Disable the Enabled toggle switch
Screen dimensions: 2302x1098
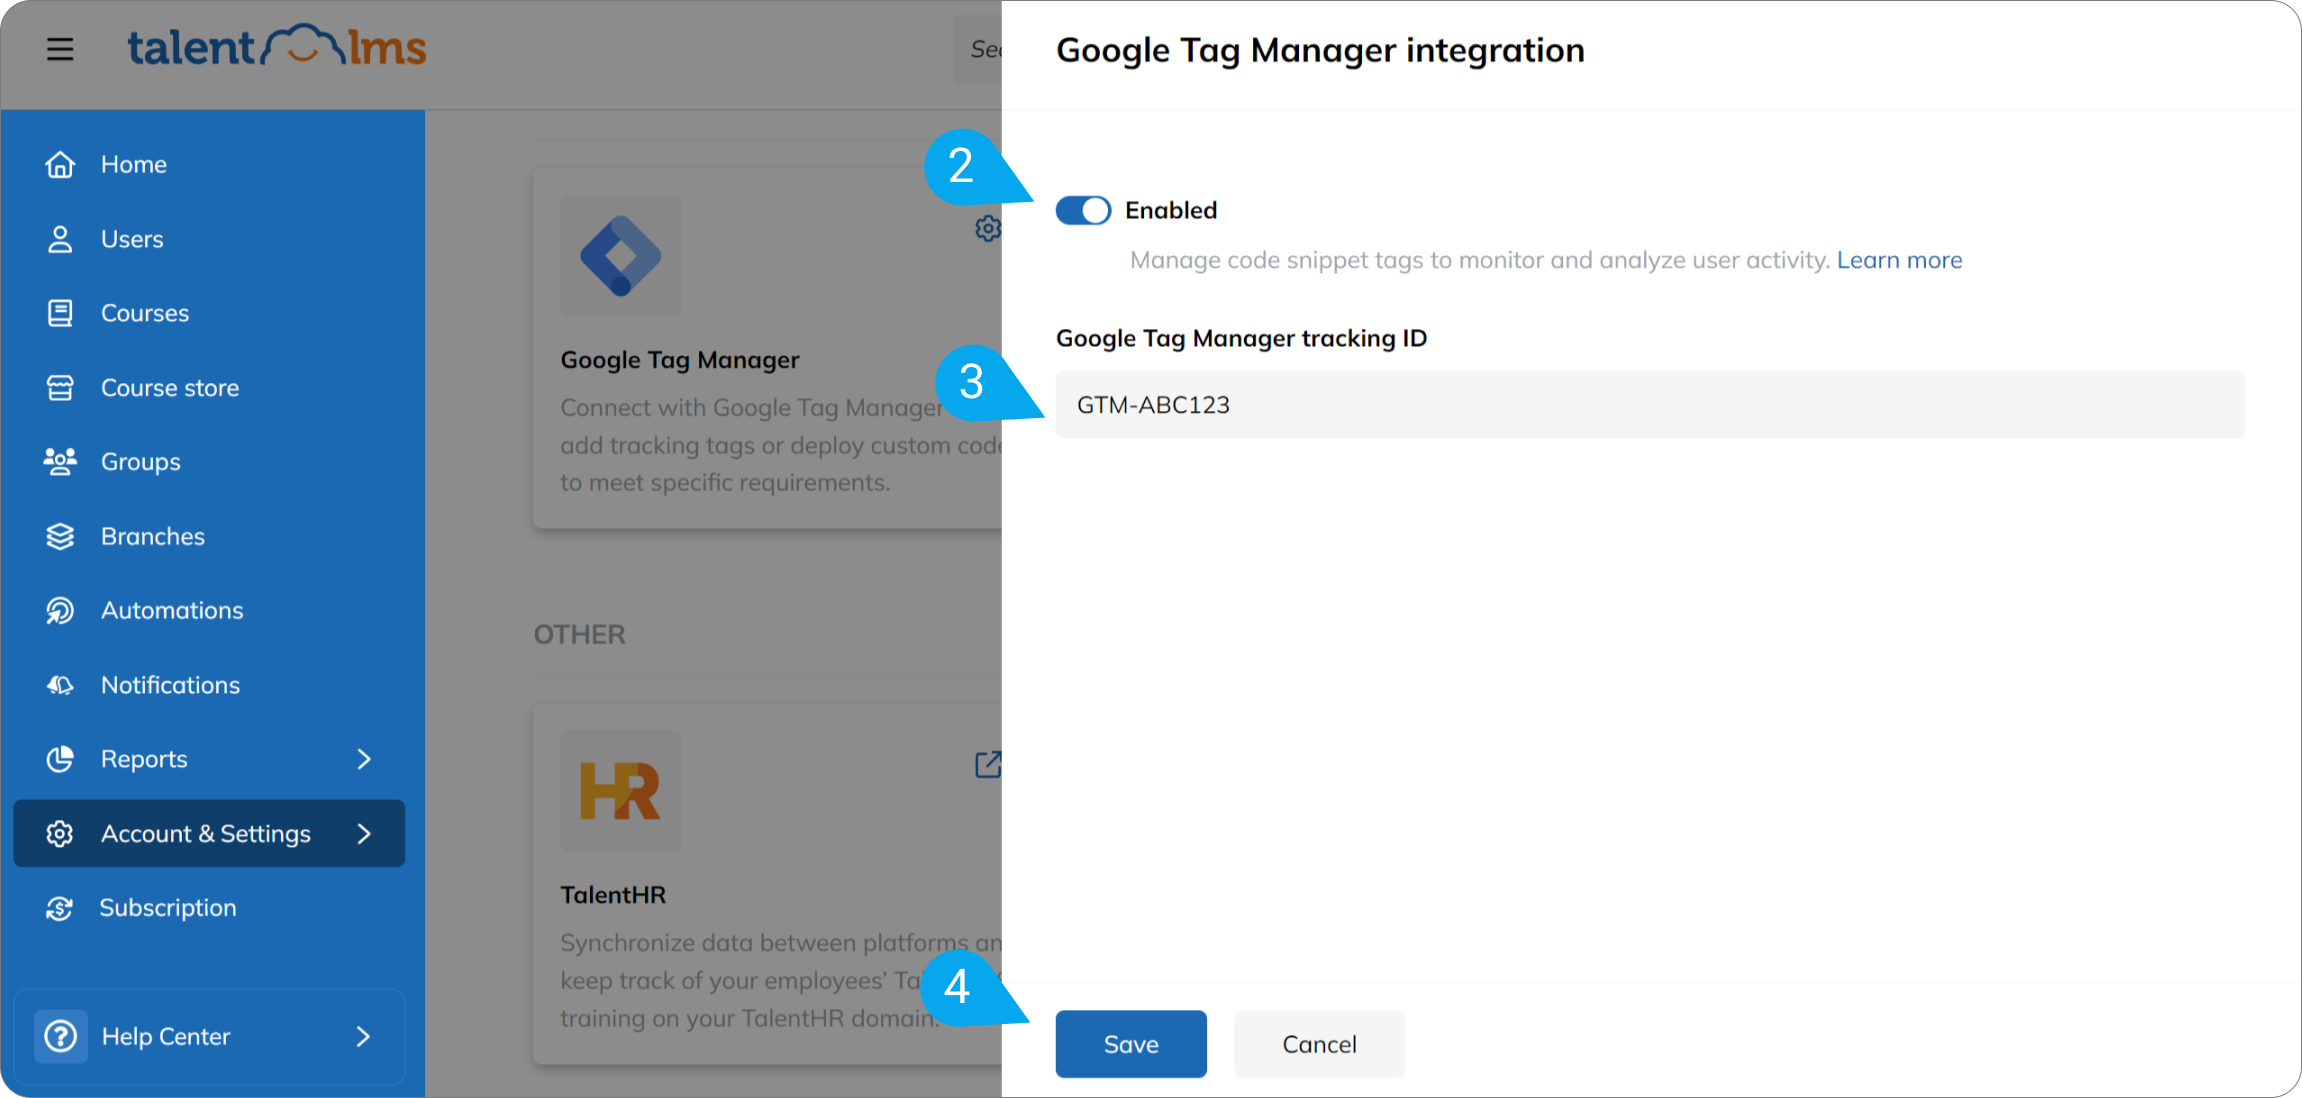tap(1083, 210)
